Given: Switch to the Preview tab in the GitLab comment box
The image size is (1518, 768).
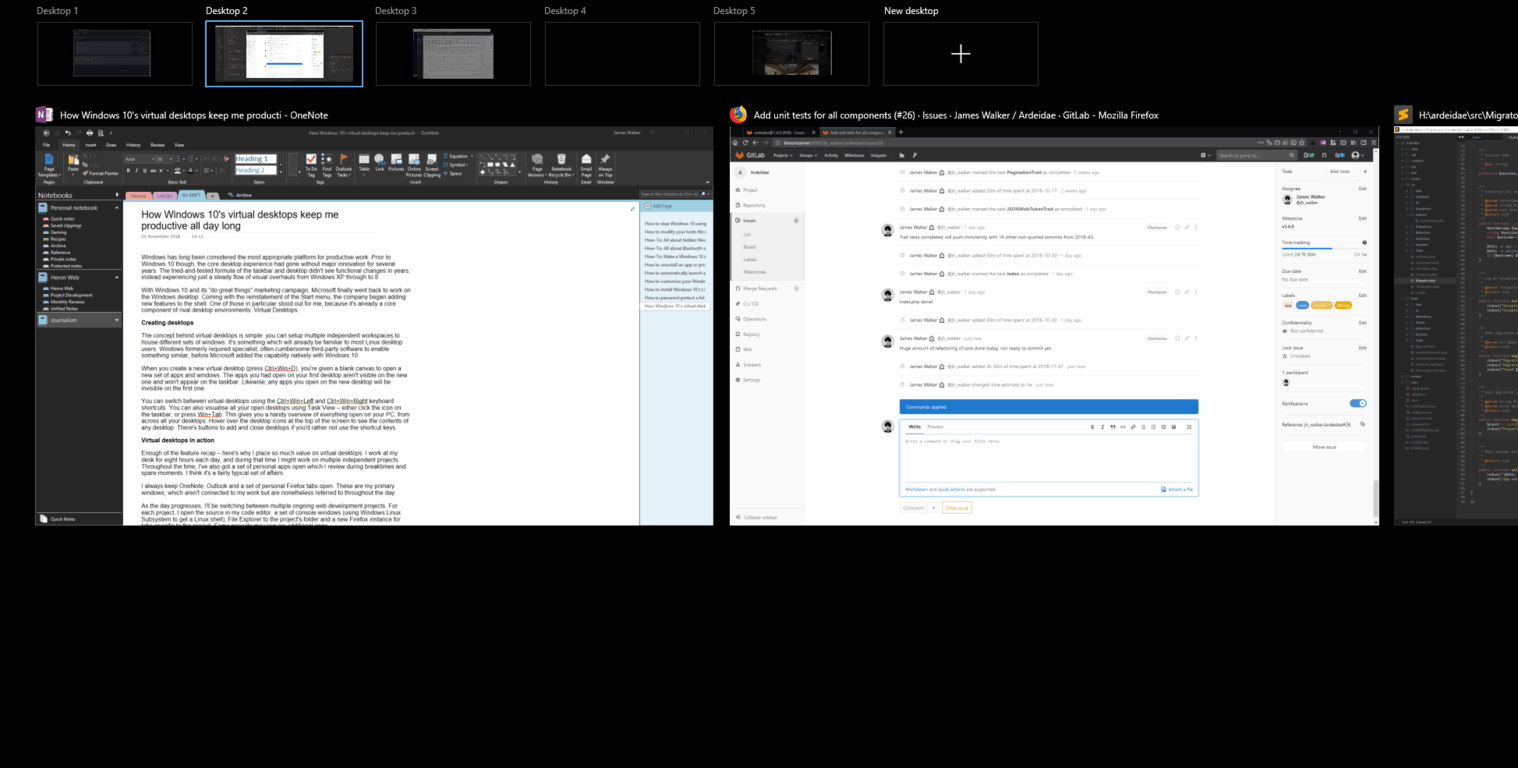Looking at the screenshot, I should point(935,427).
